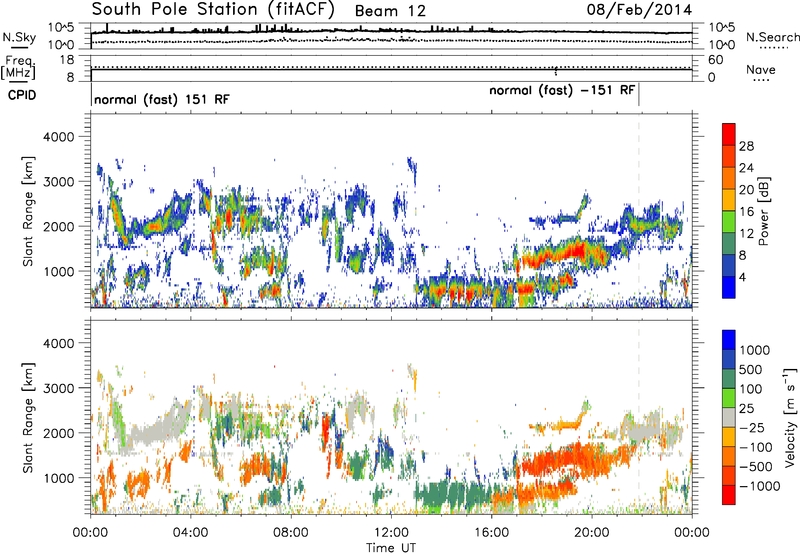Click the "N.Search" legend label
800x554 pixels.
[772, 37]
